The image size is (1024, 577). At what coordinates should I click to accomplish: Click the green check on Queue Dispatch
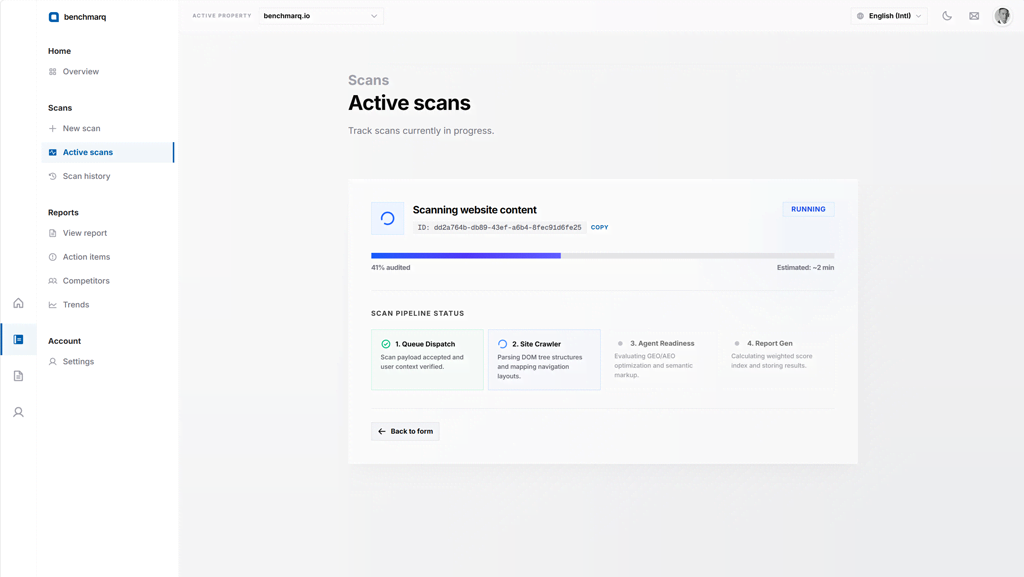(385, 344)
